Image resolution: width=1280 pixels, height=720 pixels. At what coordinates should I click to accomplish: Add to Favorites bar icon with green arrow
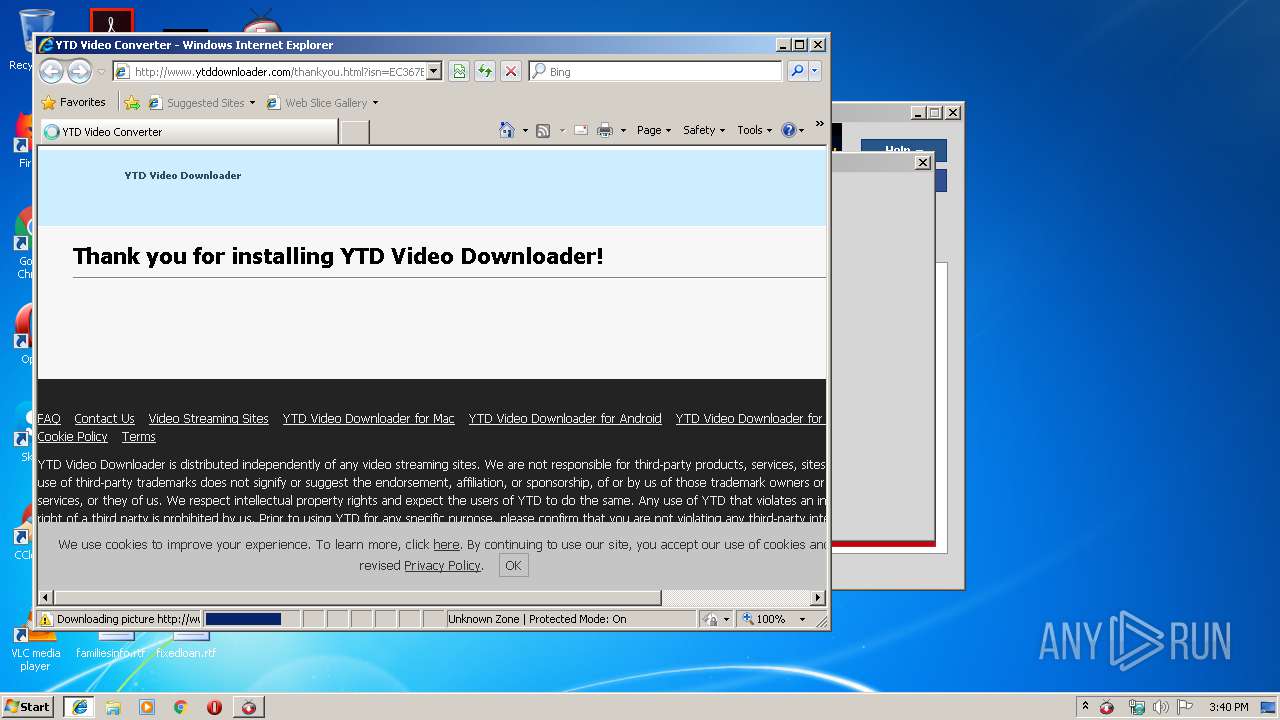(x=132, y=102)
